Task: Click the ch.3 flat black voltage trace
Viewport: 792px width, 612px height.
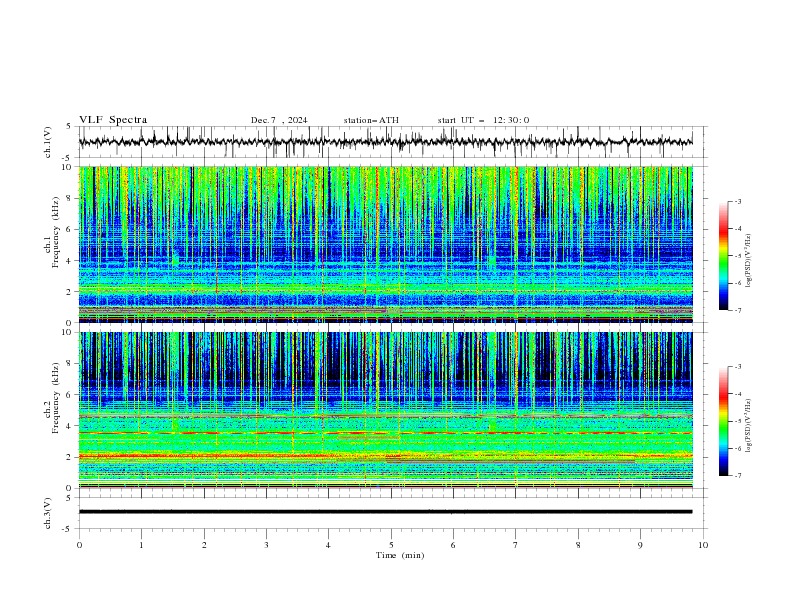Action: coord(385,512)
